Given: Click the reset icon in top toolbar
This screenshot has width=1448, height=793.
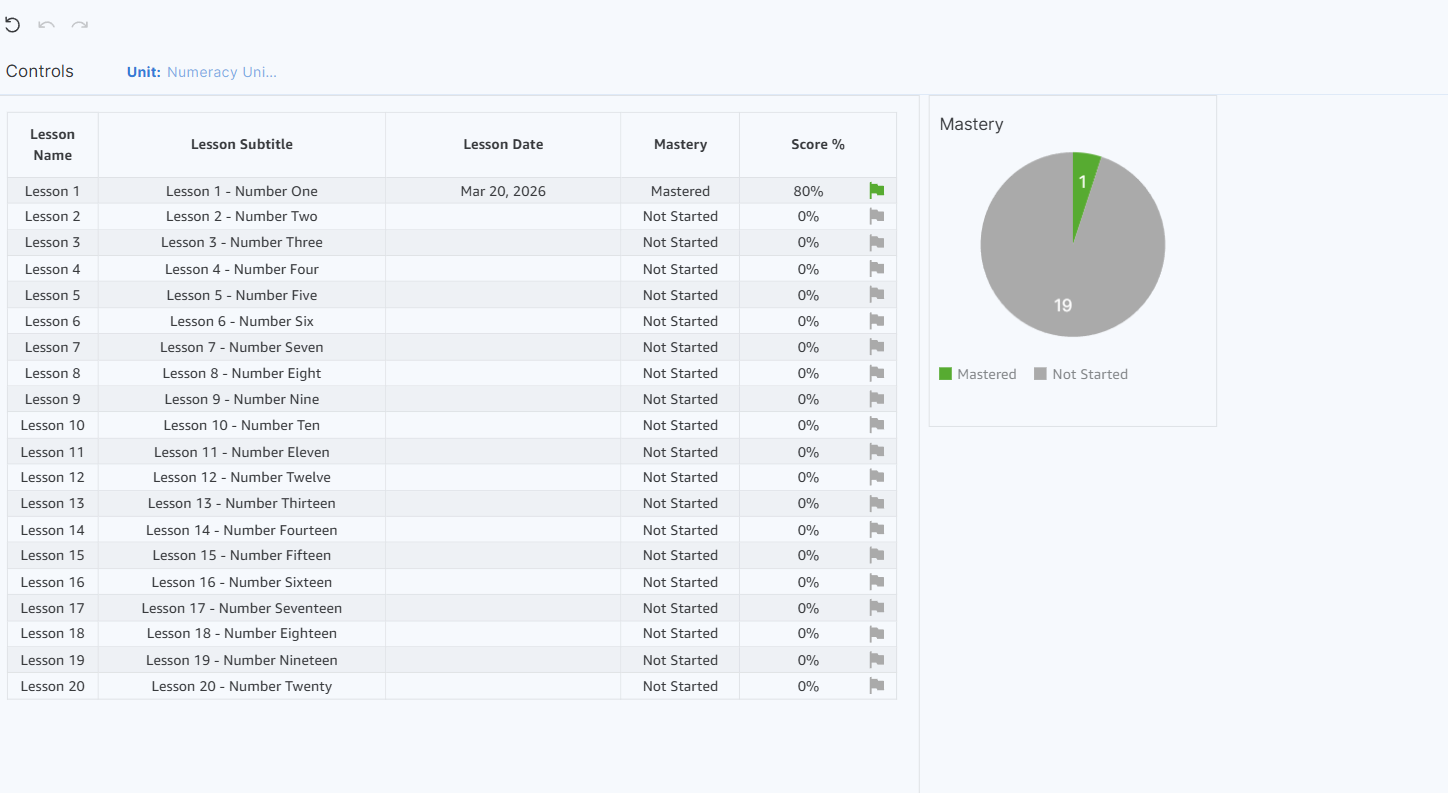Looking at the screenshot, I should pos(12,24).
